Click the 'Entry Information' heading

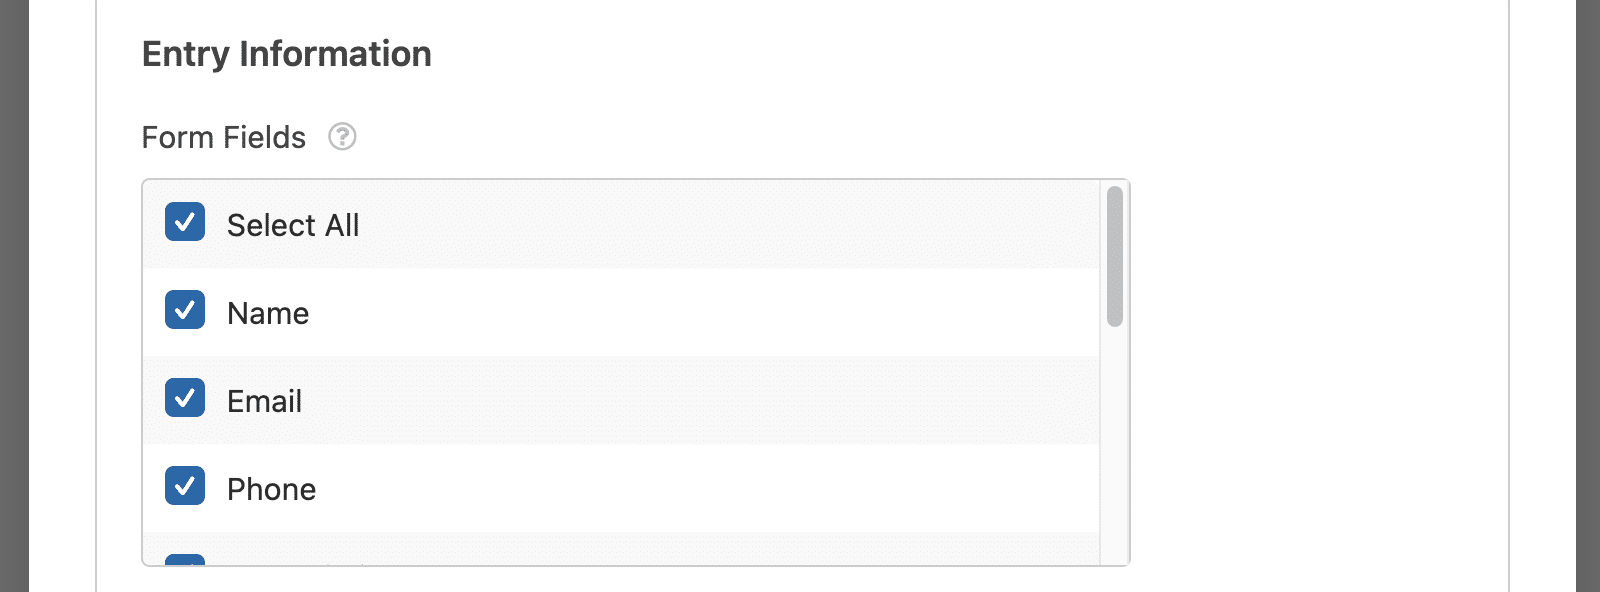287,54
